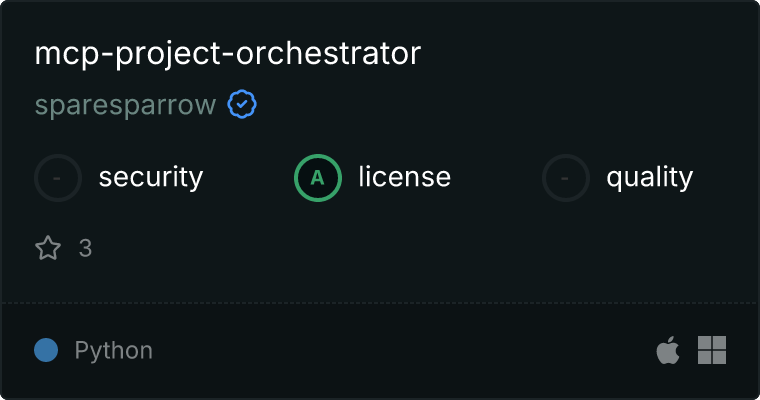
Task: Click the green A license grade badge
Action: coord(318,178)
